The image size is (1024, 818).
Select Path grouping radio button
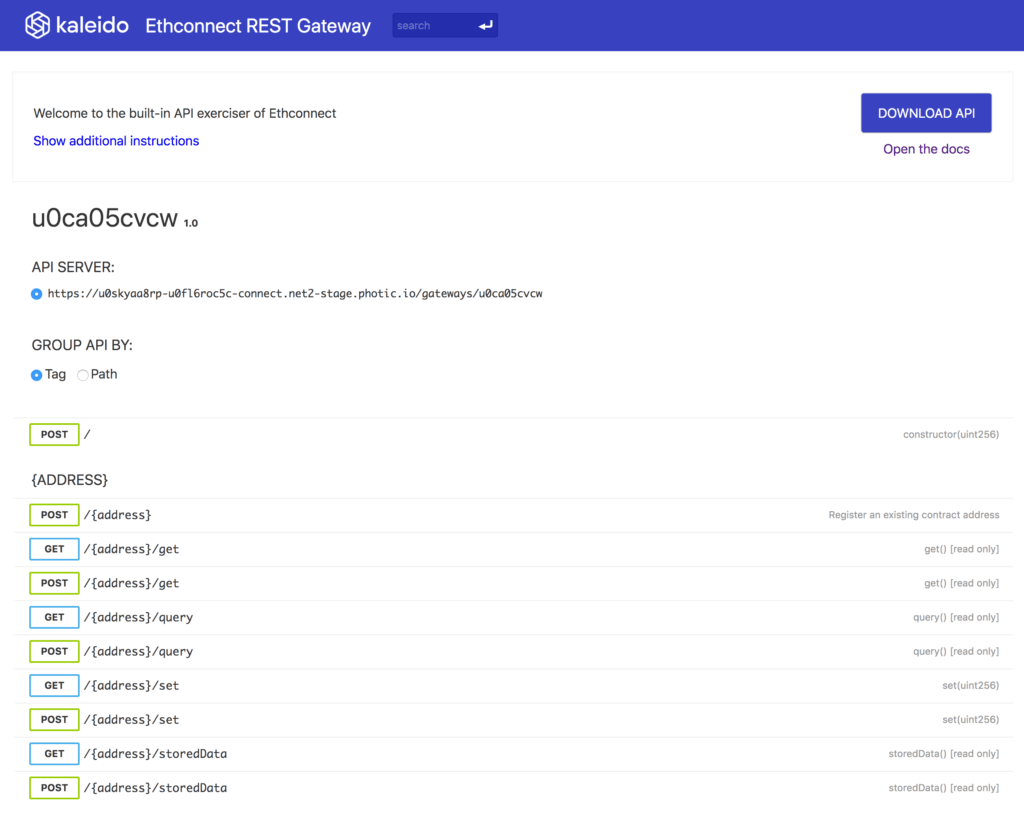pos(83,375)
